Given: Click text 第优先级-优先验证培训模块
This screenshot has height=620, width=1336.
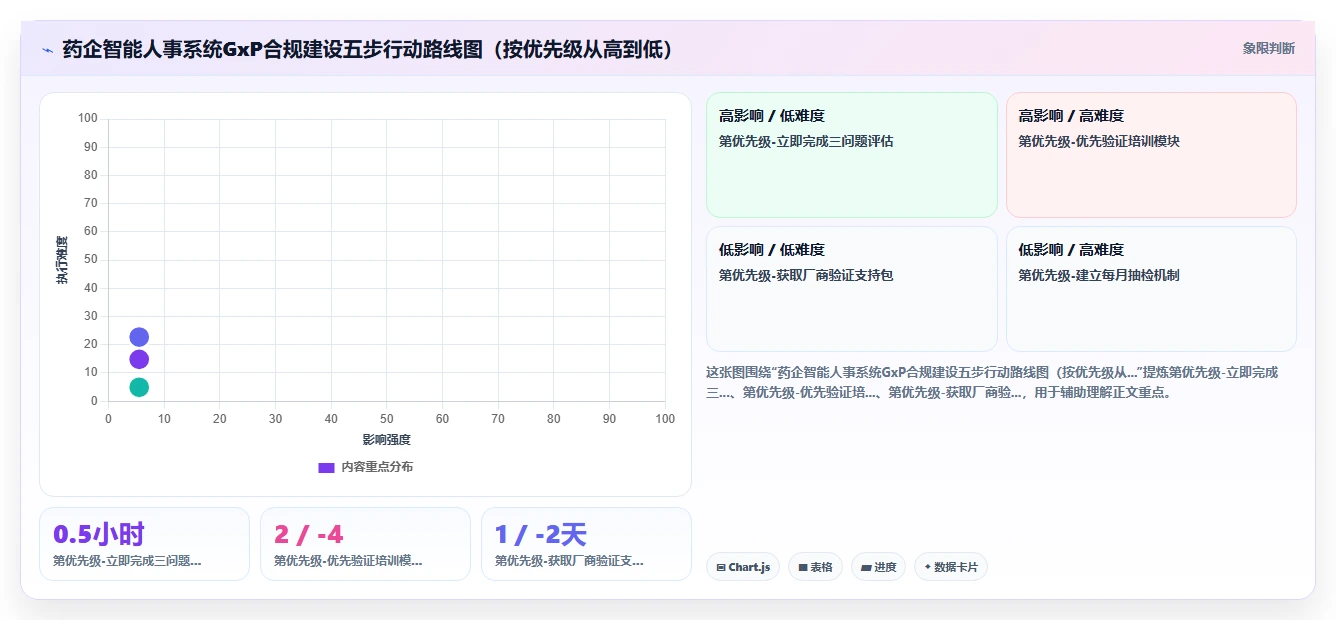Looking at the screenshot, I should (x=1099, y=141).
